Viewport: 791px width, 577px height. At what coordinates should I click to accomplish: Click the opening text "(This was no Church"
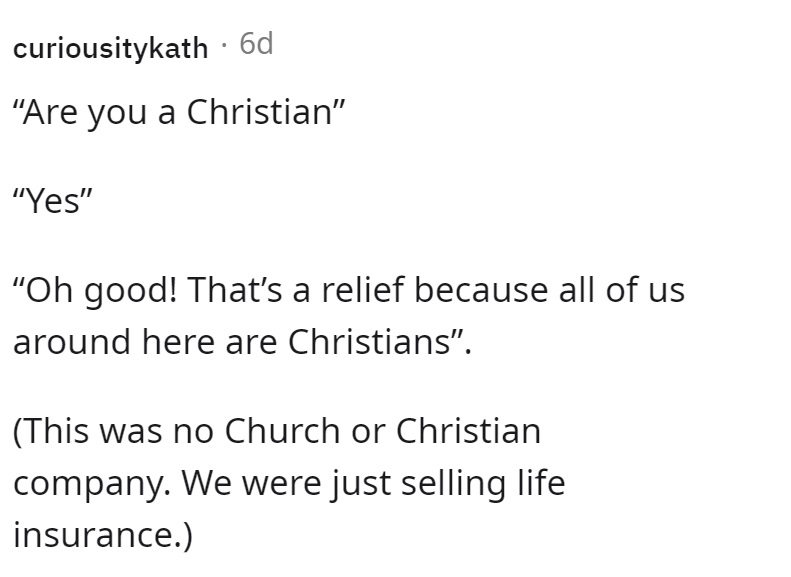tap(177, 431)
